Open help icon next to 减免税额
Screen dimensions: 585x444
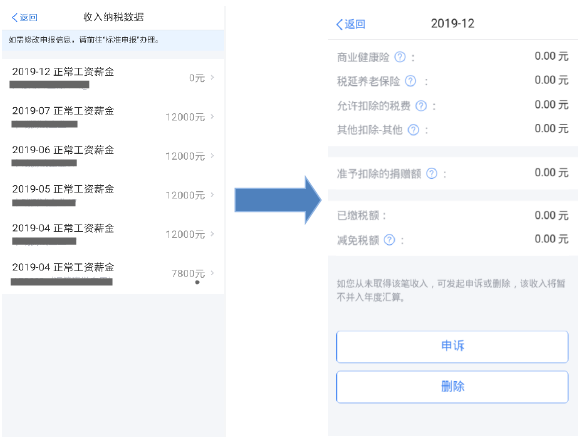(389, 240)
